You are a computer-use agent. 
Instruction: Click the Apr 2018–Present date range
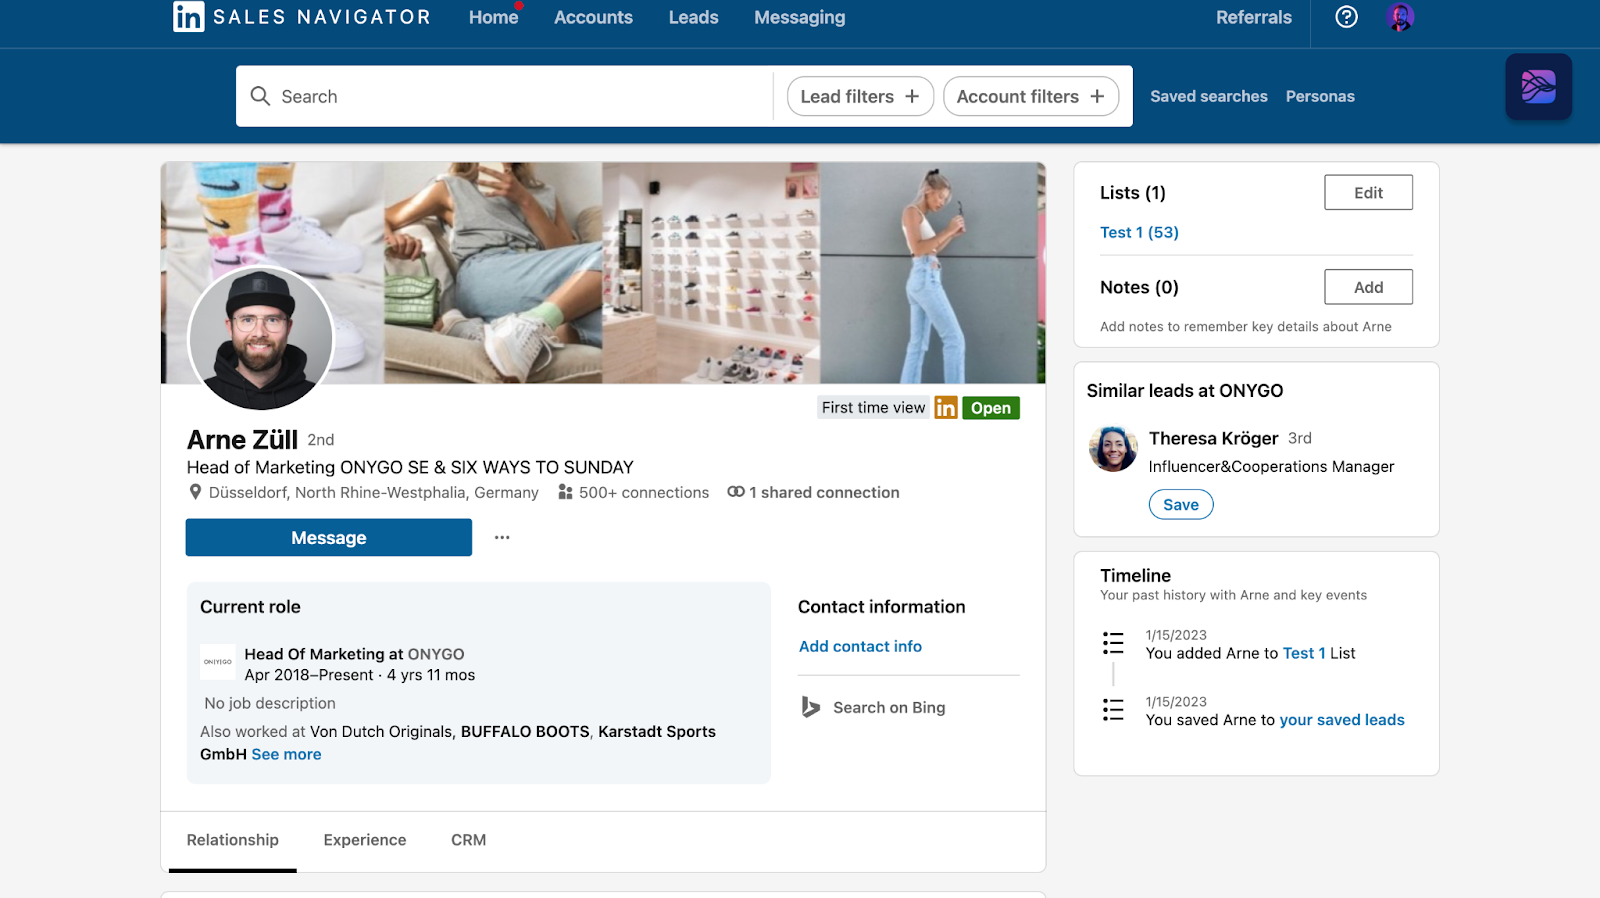coord(309,675)
